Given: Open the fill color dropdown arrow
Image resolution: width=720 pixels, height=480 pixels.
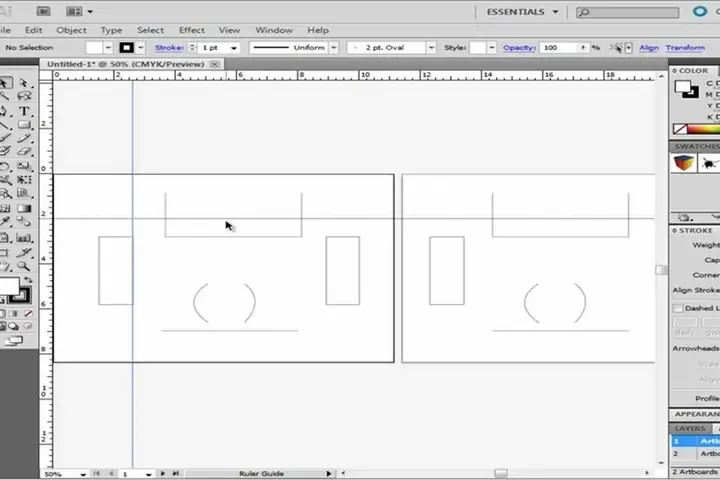Looking at the screenshot, I should tap(108, 48).
